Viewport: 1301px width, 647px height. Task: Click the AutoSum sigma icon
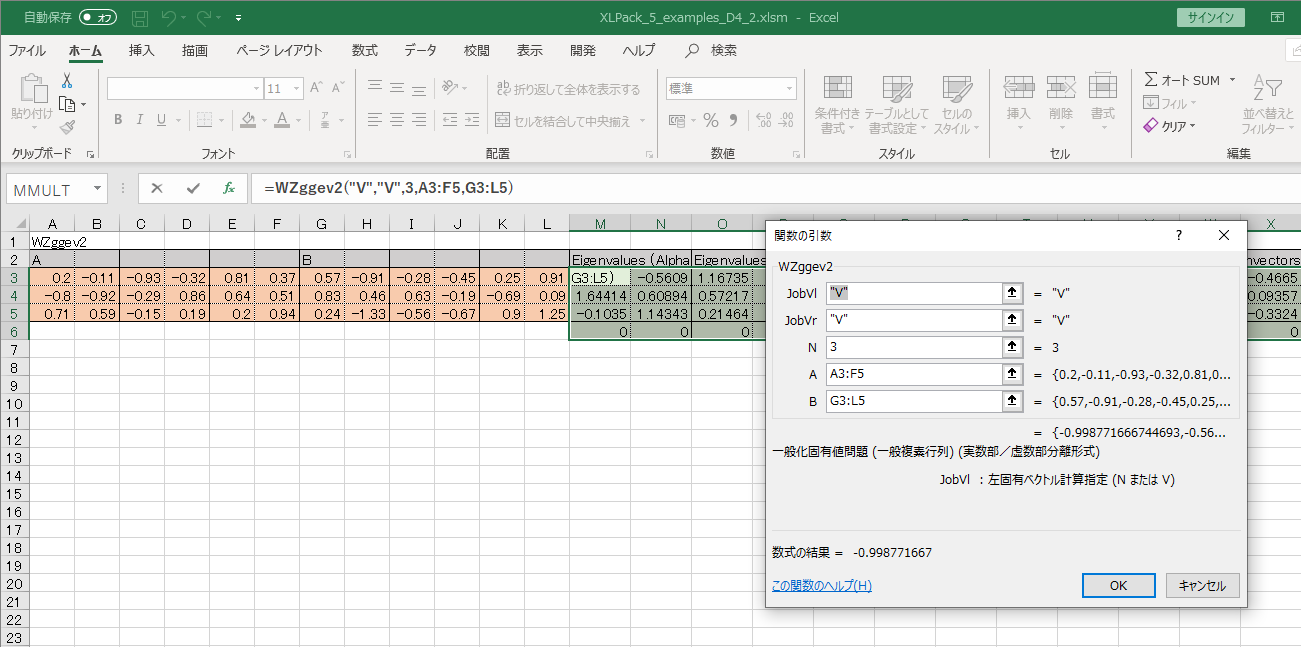tap(1151, 80)
